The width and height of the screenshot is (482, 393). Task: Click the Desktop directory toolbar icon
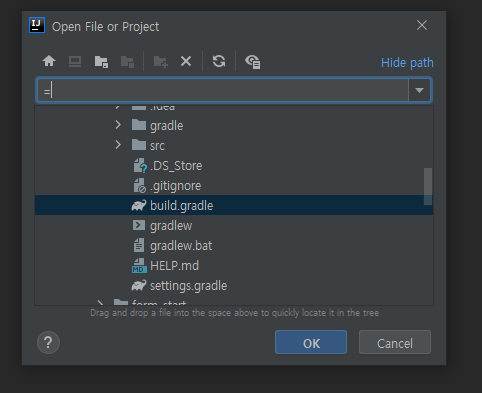75,62
